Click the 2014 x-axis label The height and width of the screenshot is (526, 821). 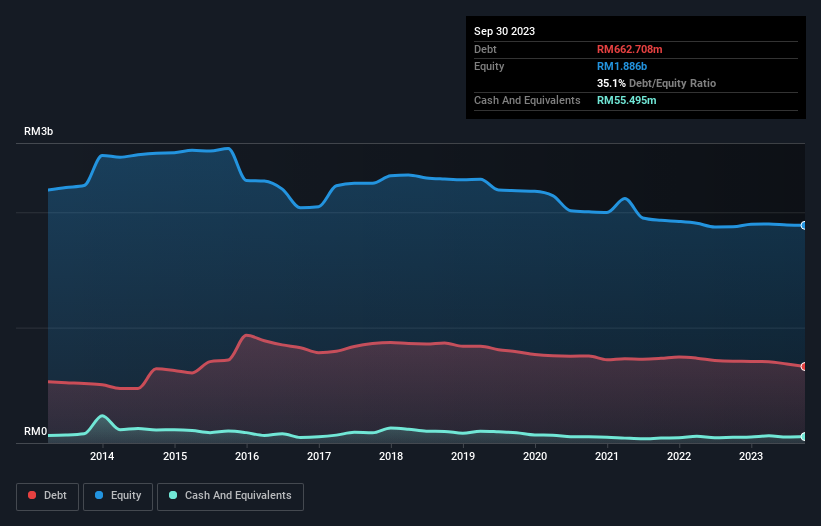click(x=102, y=456)
